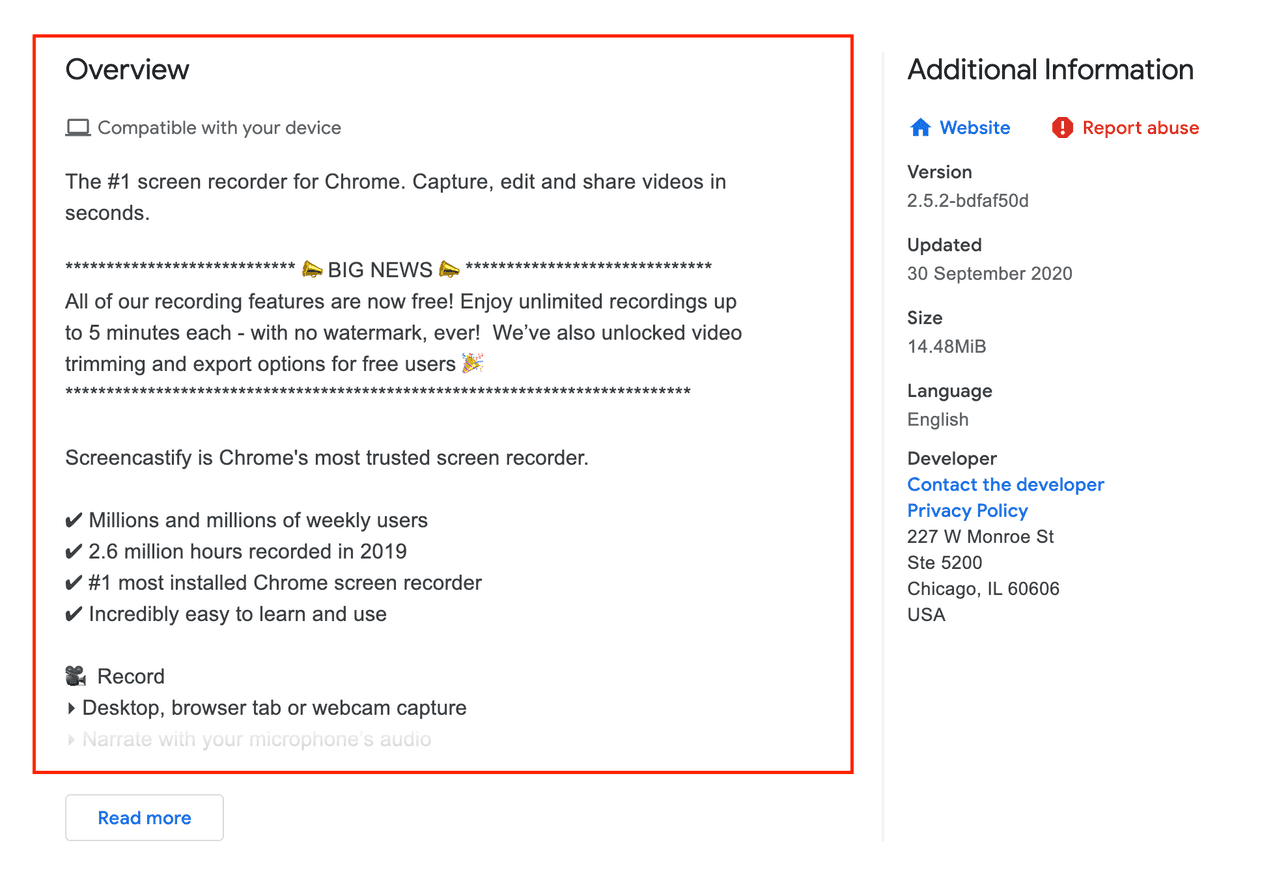Click the red octagon warning icon
This screenshot has width=1275, height=880.
coord(1063,127)
